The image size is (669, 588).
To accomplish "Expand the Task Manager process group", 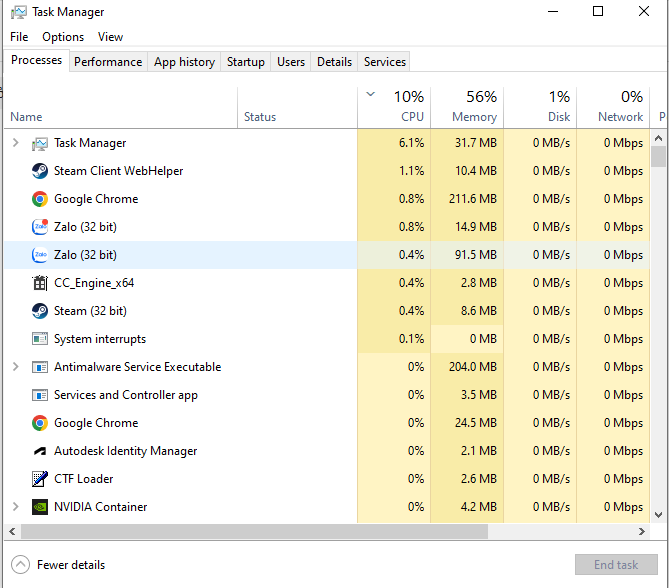I will [x=15, y=143].
